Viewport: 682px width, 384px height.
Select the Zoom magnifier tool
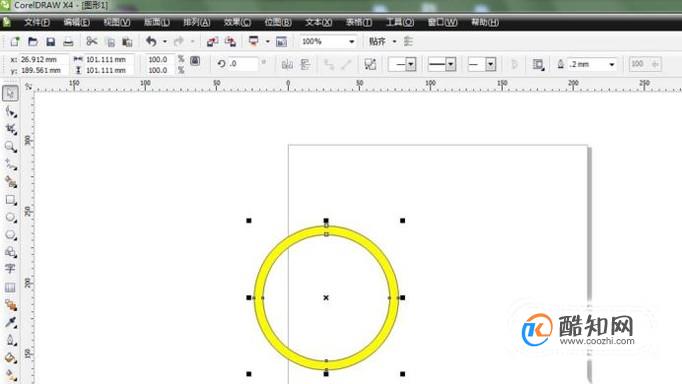(x=10, y=147)
